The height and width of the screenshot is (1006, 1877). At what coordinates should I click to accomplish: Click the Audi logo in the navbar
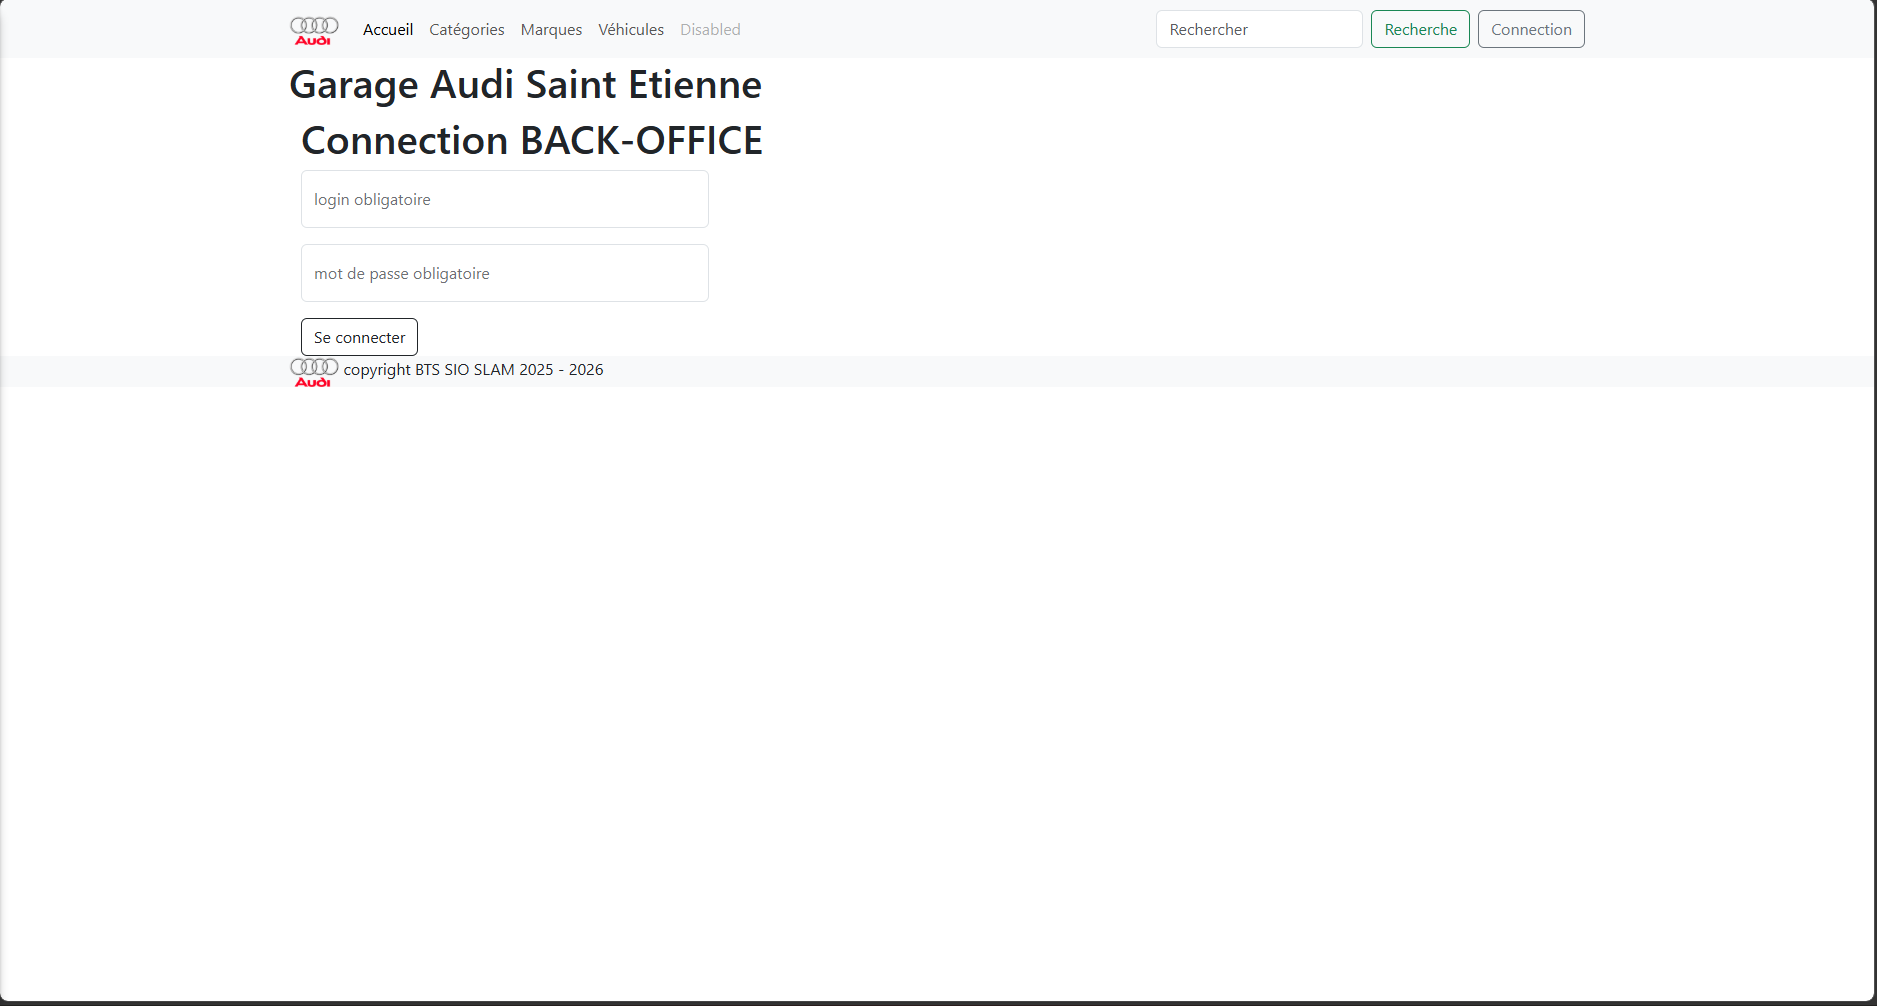click(314, 30)
